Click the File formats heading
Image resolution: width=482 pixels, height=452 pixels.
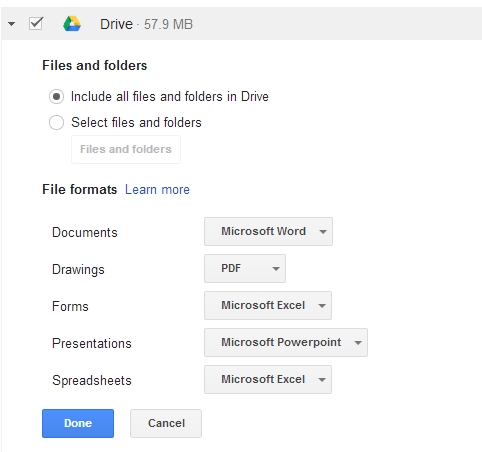coord(80,190)
